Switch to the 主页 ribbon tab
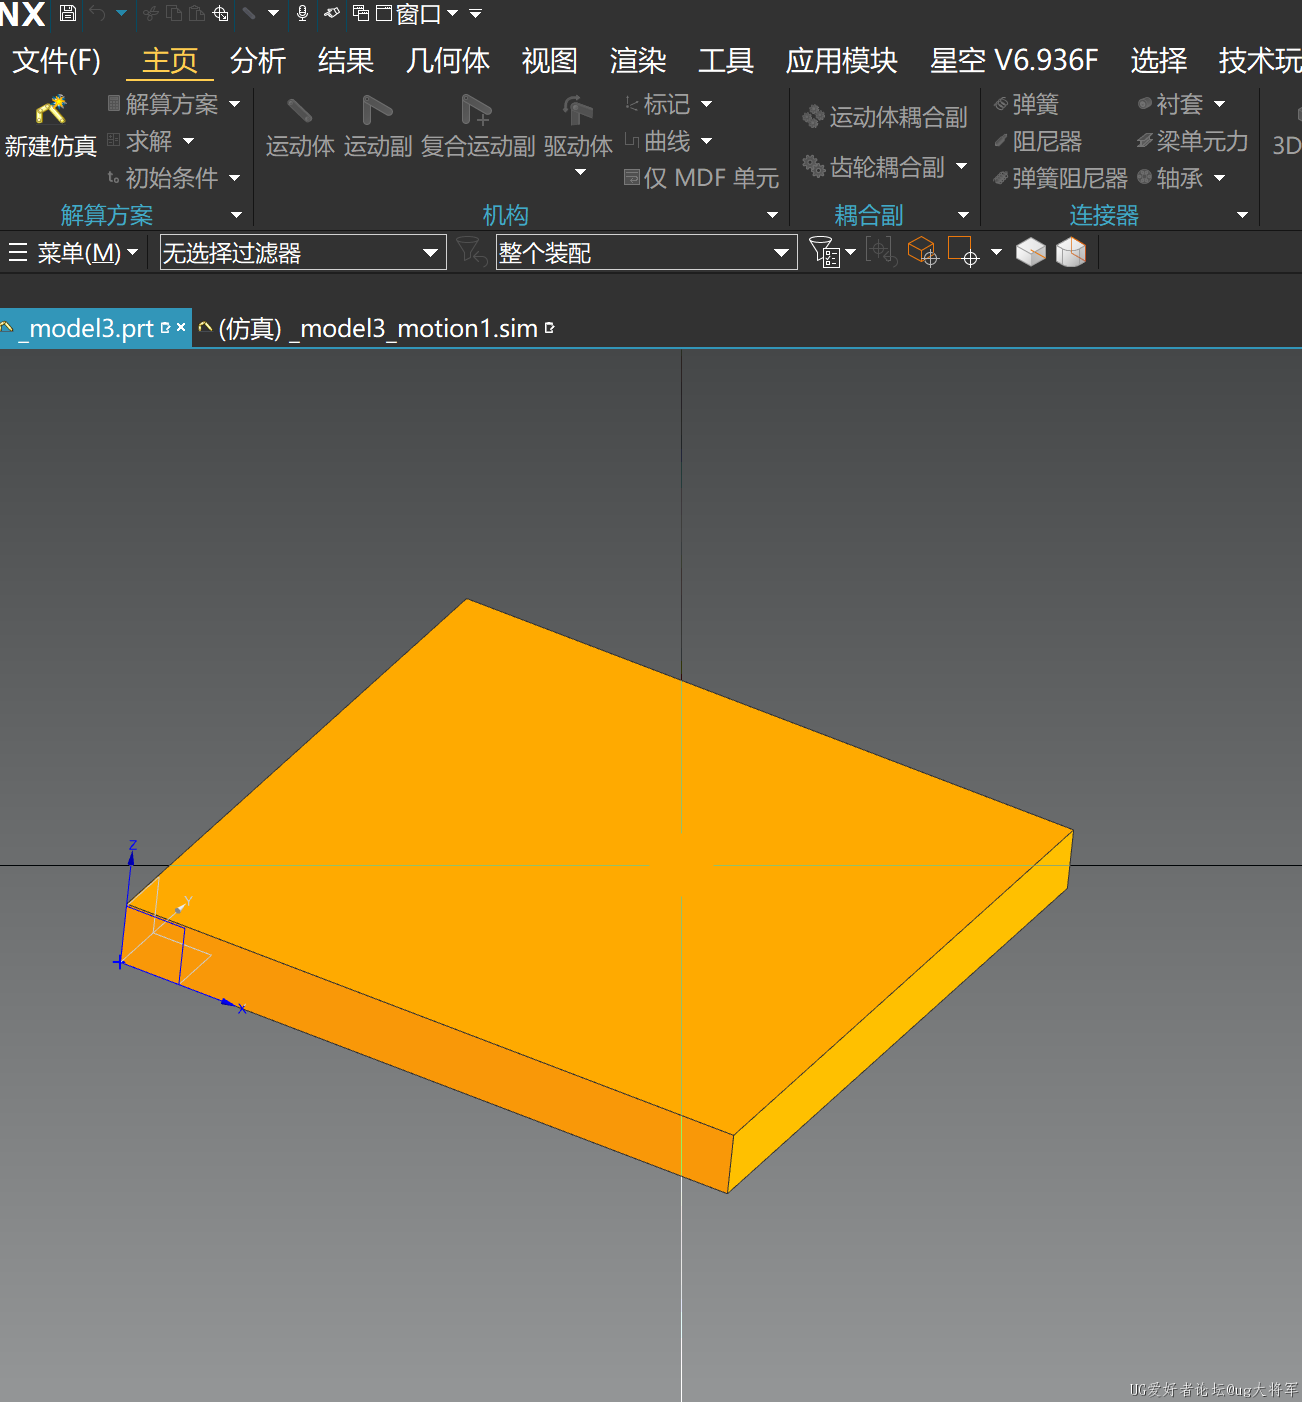The height and width of the screenshot is (1402, 1302). (170, 61)
